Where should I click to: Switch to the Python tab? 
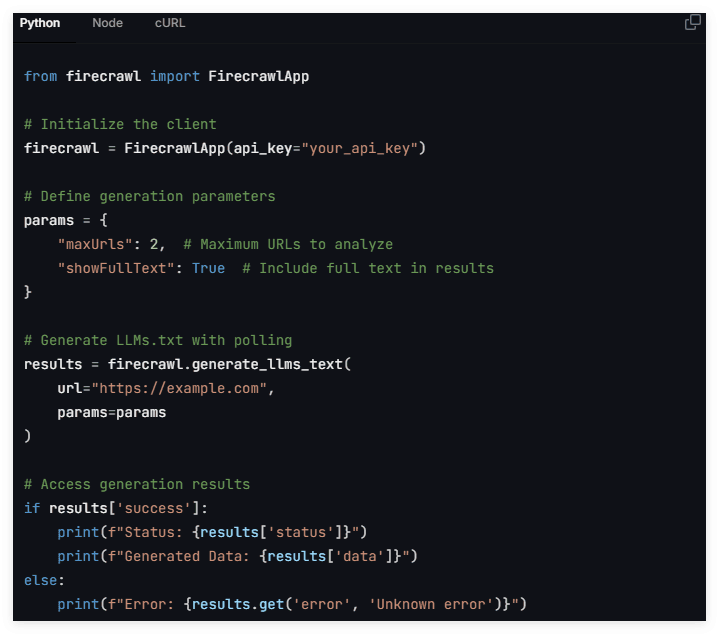coord(40,23)
